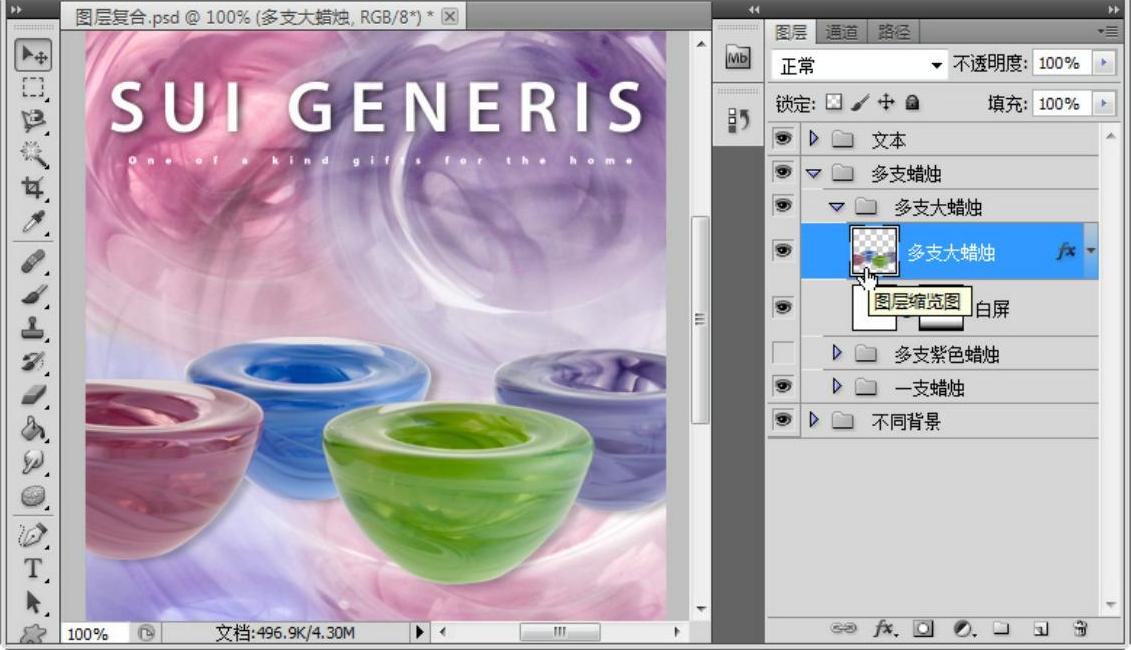
Task: Open the Mini Bridge panel icon
Action: [736, 59]
